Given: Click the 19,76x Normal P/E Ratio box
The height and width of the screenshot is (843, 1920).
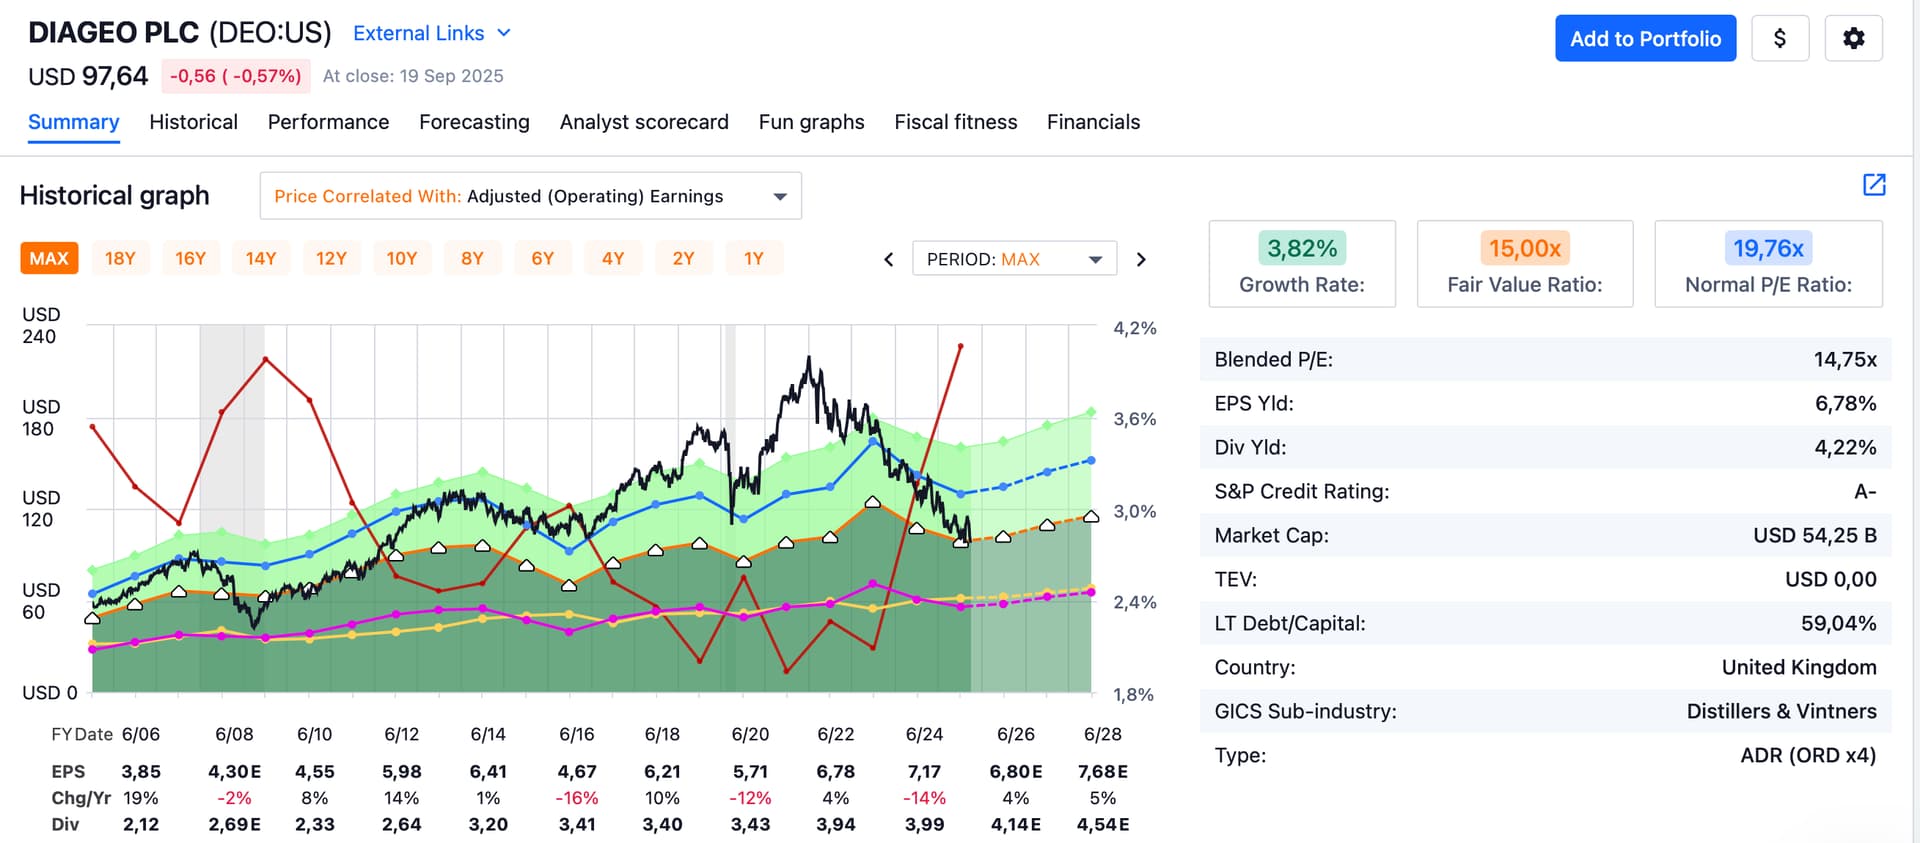Looking at the screenshot, I should click(1768, 264).
